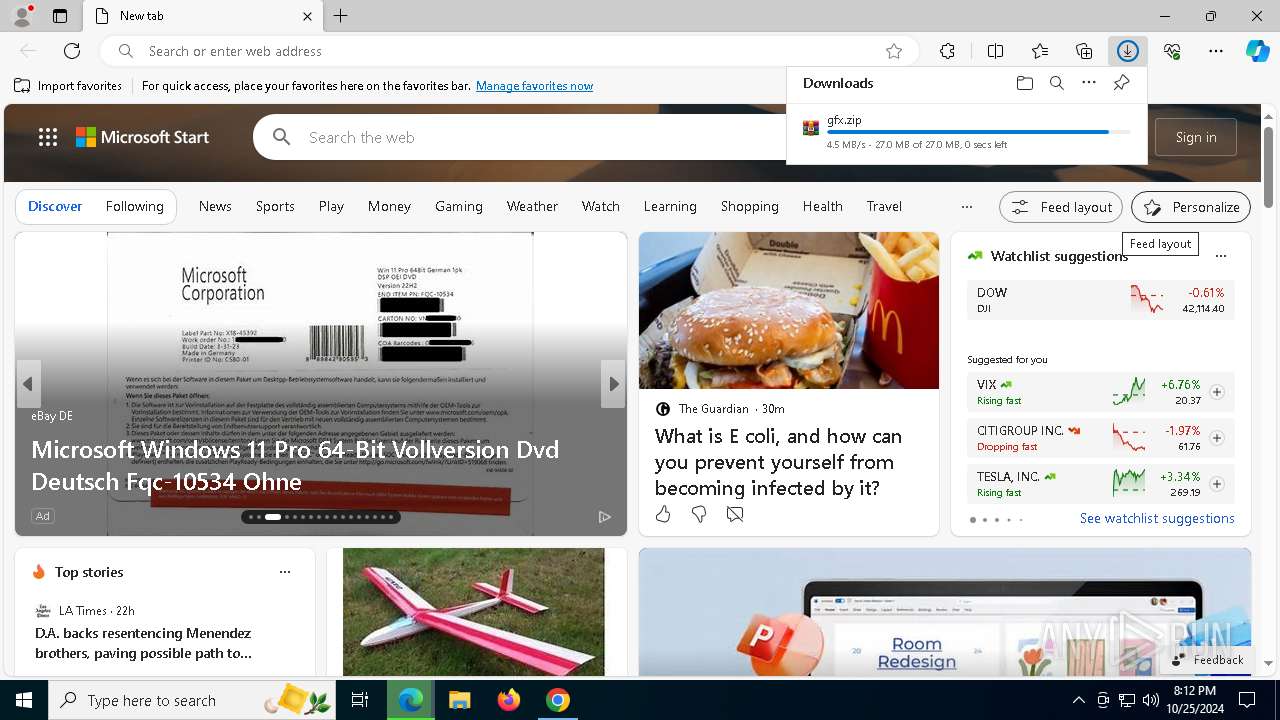Toggle split screen view icon
This screenshot has width=1280, height=720.
coord(995,51)
